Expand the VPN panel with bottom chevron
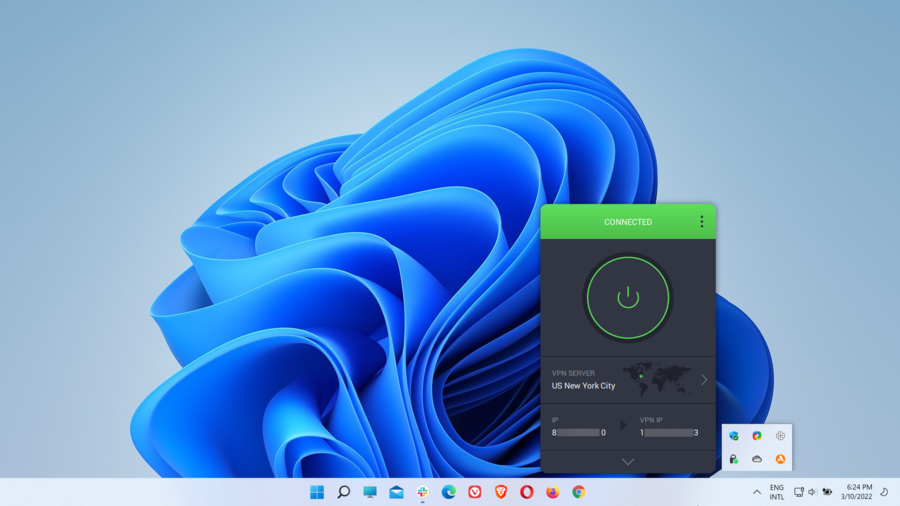Viewport: 900px width, 506px height. click(x=627, y=461)
